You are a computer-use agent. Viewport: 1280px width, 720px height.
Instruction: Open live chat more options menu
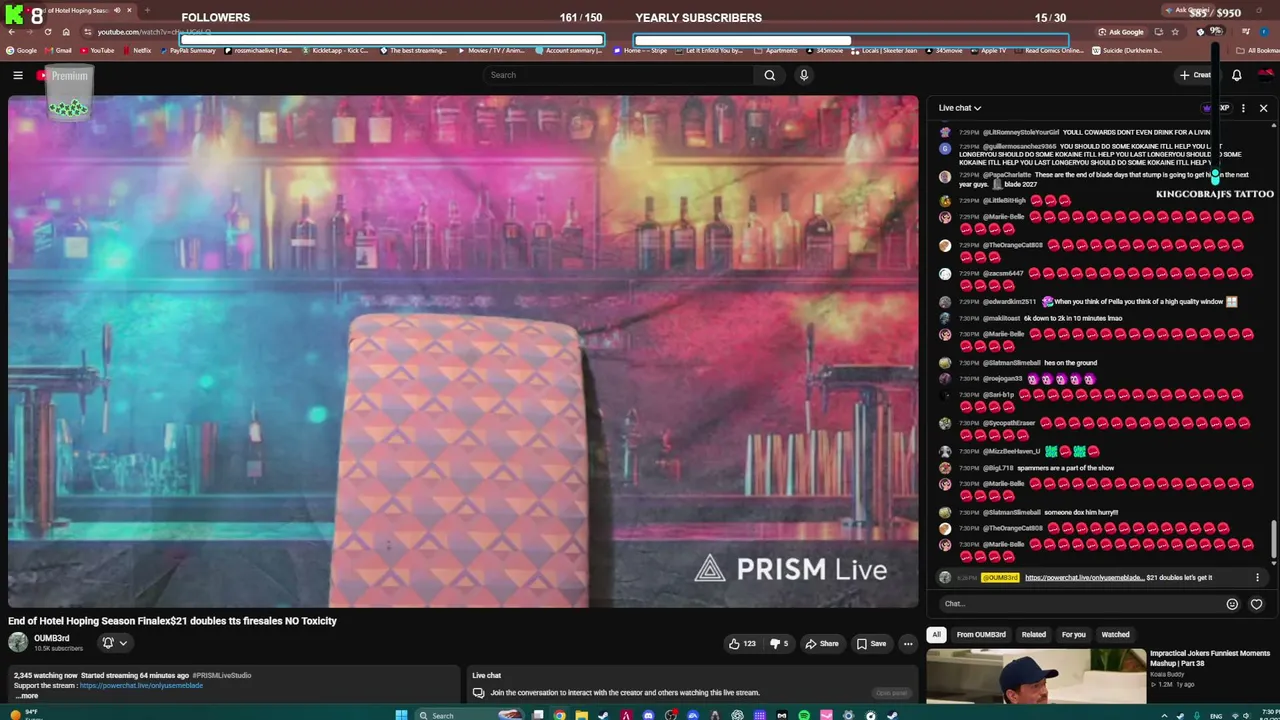(1243, 108)
